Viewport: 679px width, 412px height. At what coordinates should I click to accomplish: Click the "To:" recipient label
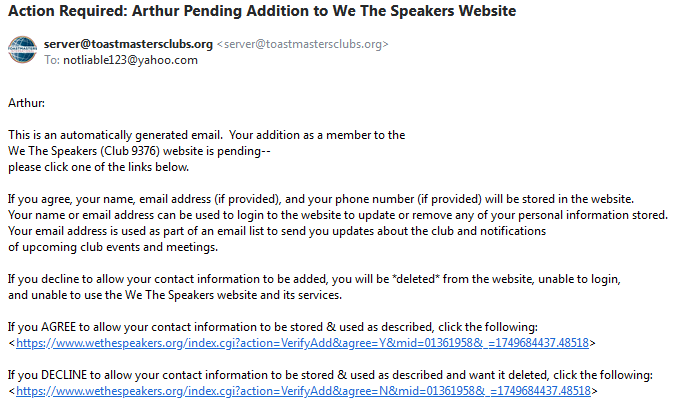pyautogui.click(x=52, y=60)
